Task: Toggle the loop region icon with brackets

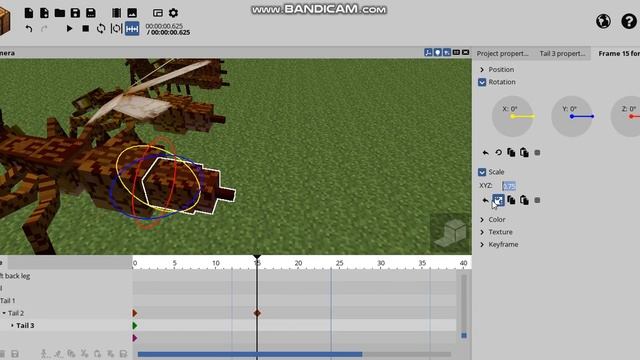Action: click(116, 29)
